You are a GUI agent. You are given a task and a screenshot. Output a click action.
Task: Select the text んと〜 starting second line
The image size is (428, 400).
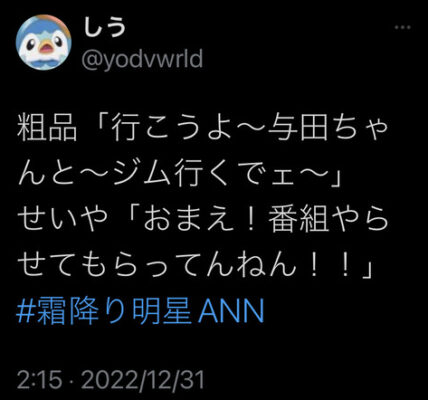pos(61,175)
